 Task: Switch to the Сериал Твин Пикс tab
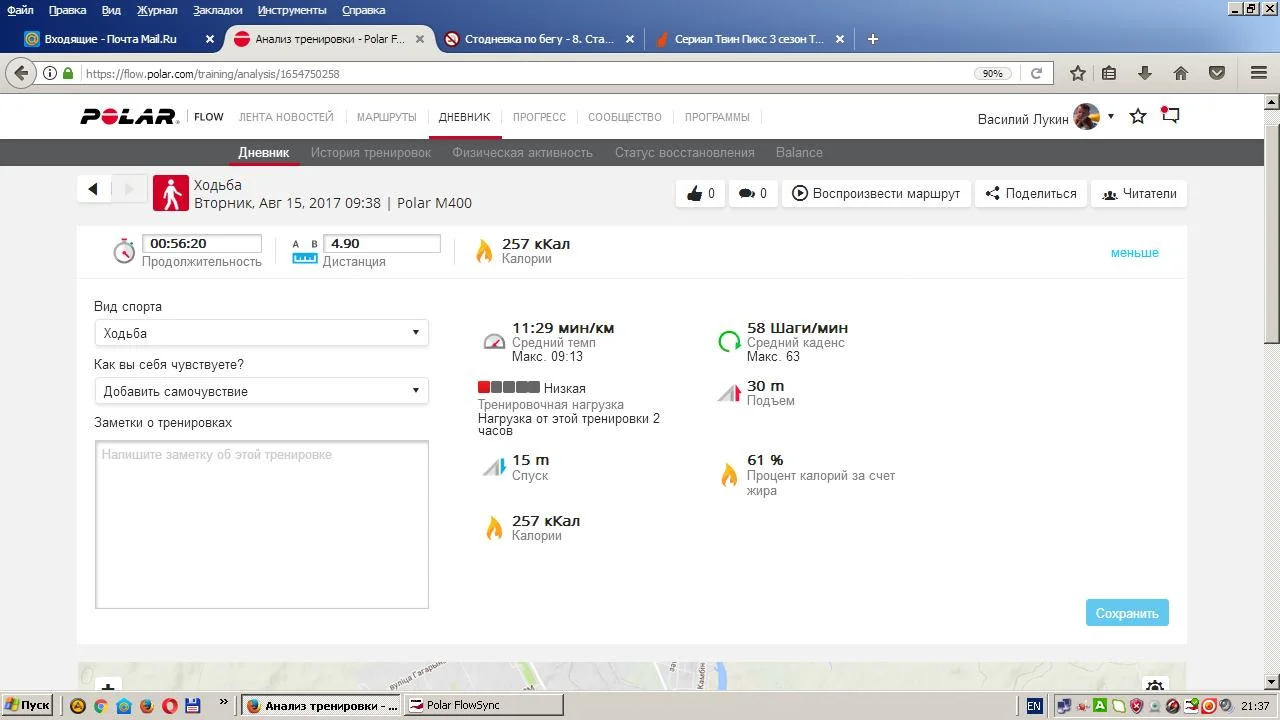[749, 39]
